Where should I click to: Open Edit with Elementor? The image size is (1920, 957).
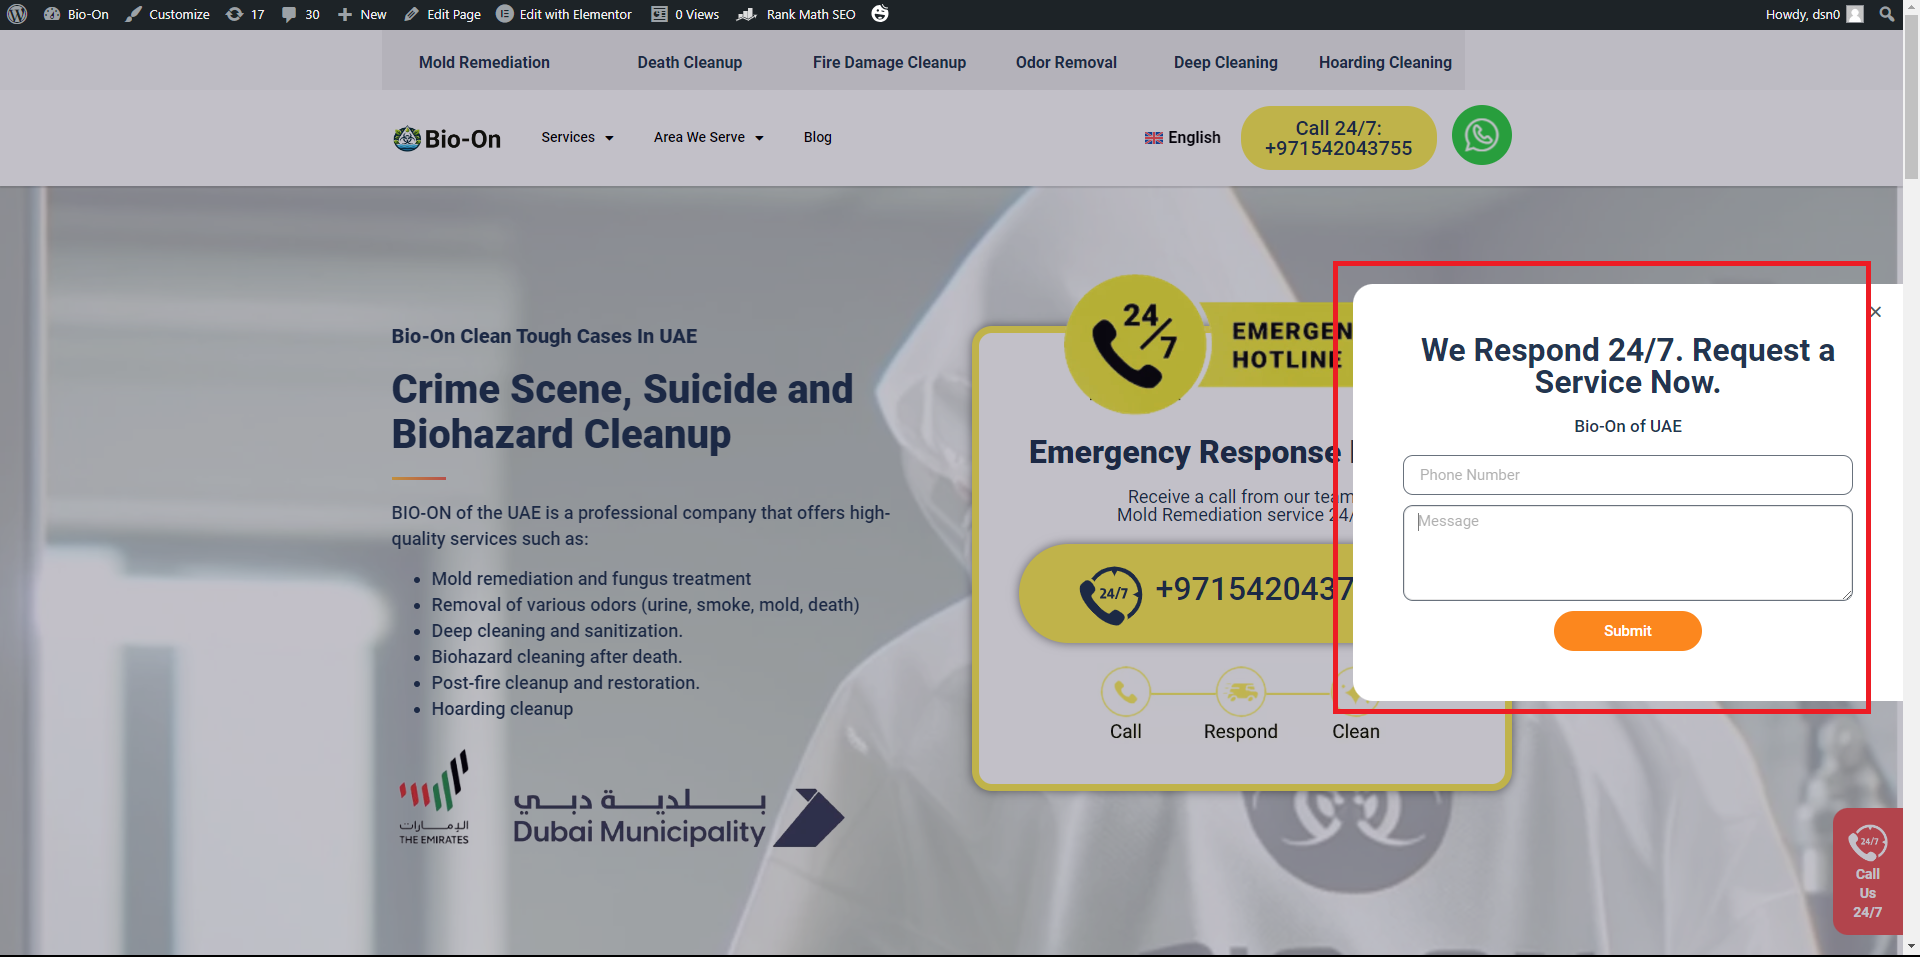pyautogui.click(x=564, y=14)
